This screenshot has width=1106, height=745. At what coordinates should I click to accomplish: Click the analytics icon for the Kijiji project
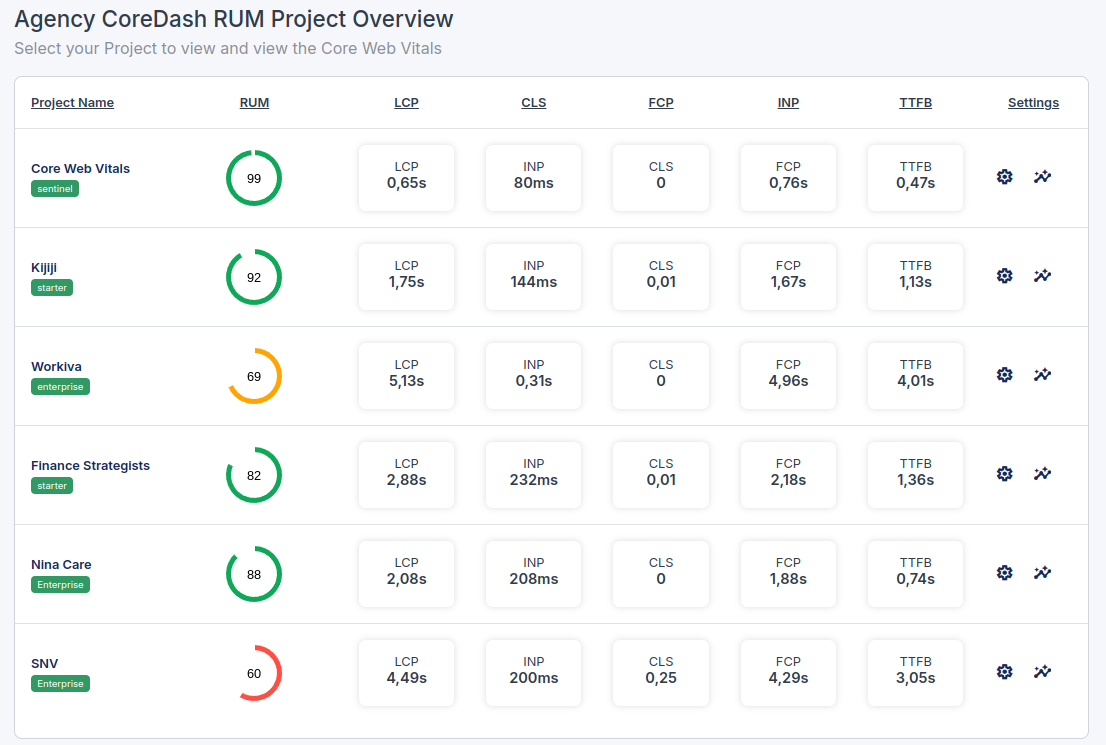(1042, 275)
